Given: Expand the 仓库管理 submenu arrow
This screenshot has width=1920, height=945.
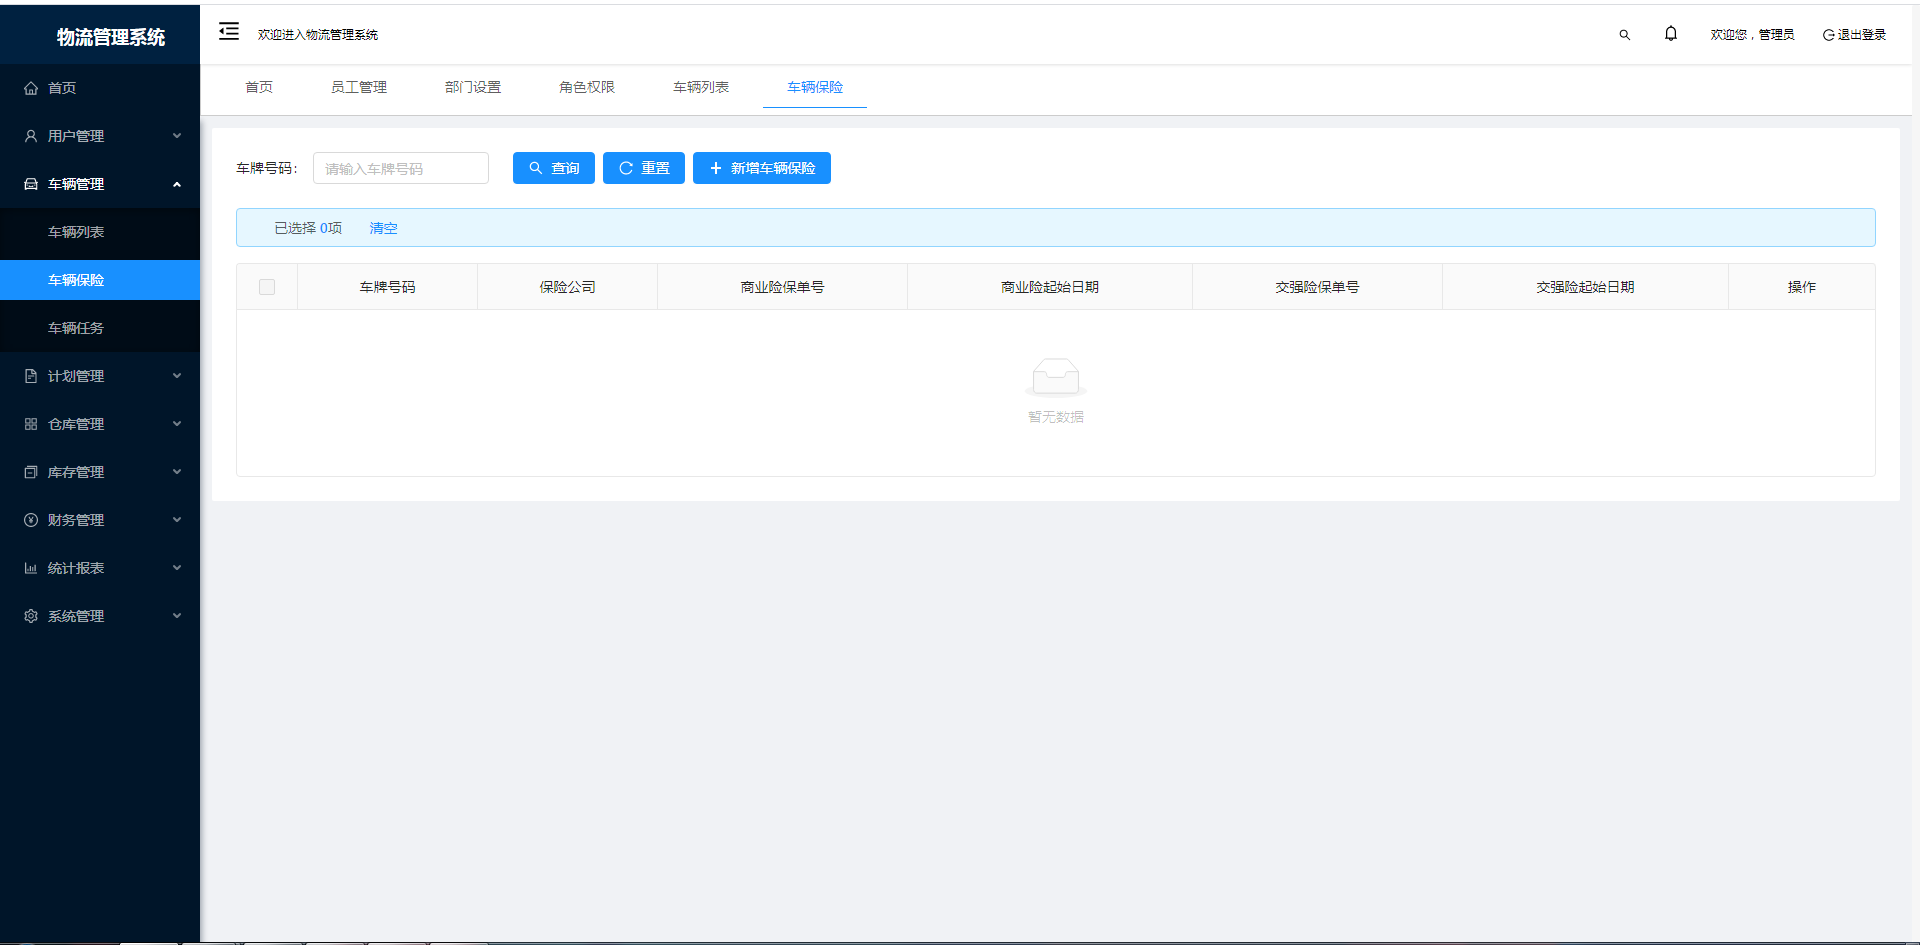Looking at the screenshot, I should pos(177,424).
